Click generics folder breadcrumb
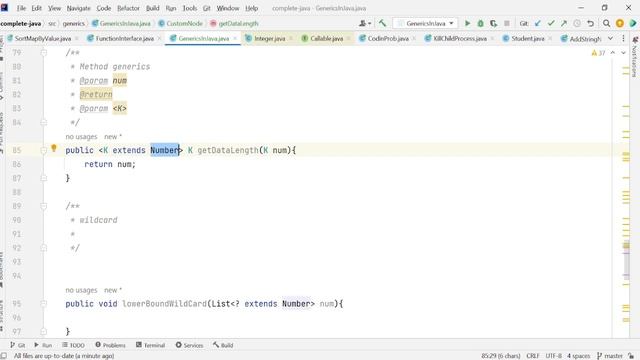 73,24
